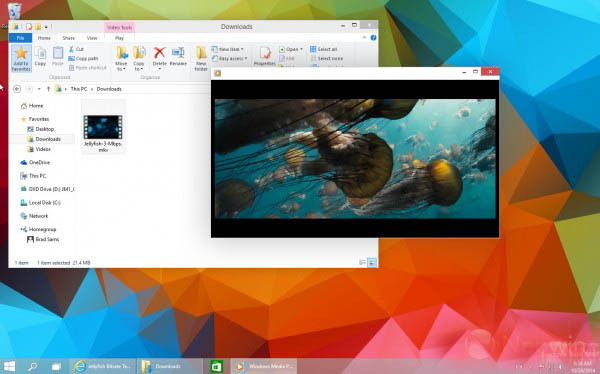Open the Share ribbon tab
The image size is (600, 374).
click(68, 38)
